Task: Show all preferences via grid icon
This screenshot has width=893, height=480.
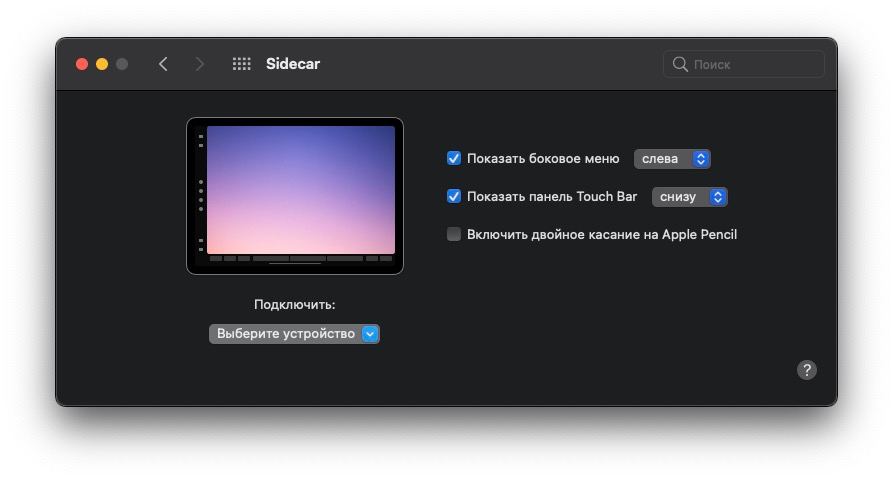Action: pyautogui.click(x=241, y=64)
